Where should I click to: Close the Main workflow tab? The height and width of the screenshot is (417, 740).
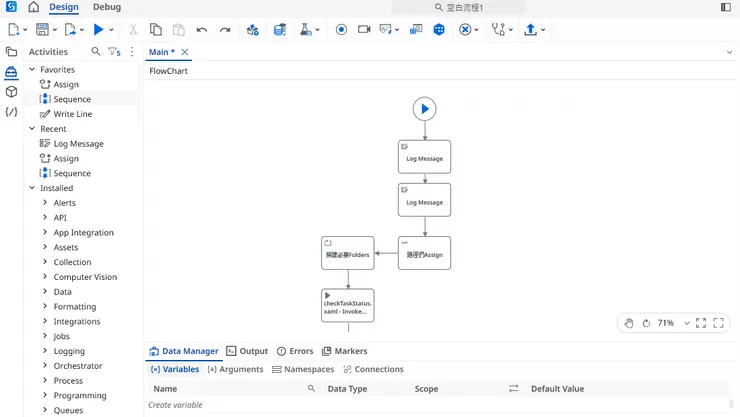click(x=185, y=52)
